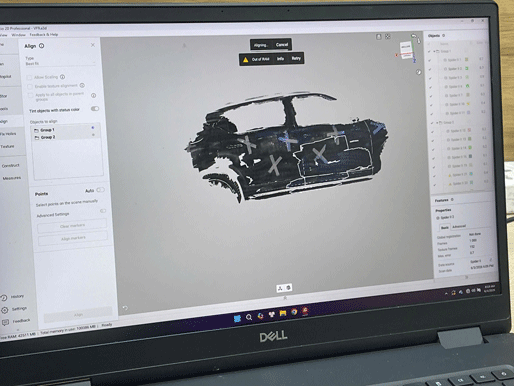
Task: Collapse Group 2 tree arrow in Objects panel
Action: pos(437,123)
